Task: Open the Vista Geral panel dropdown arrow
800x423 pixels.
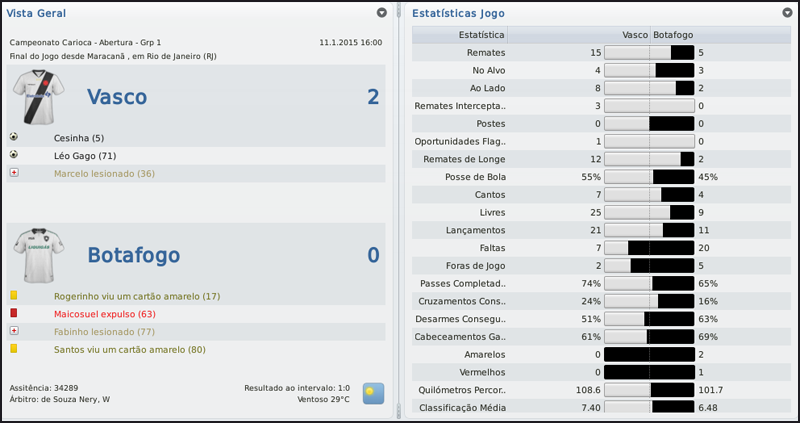Action: (382, 13)
